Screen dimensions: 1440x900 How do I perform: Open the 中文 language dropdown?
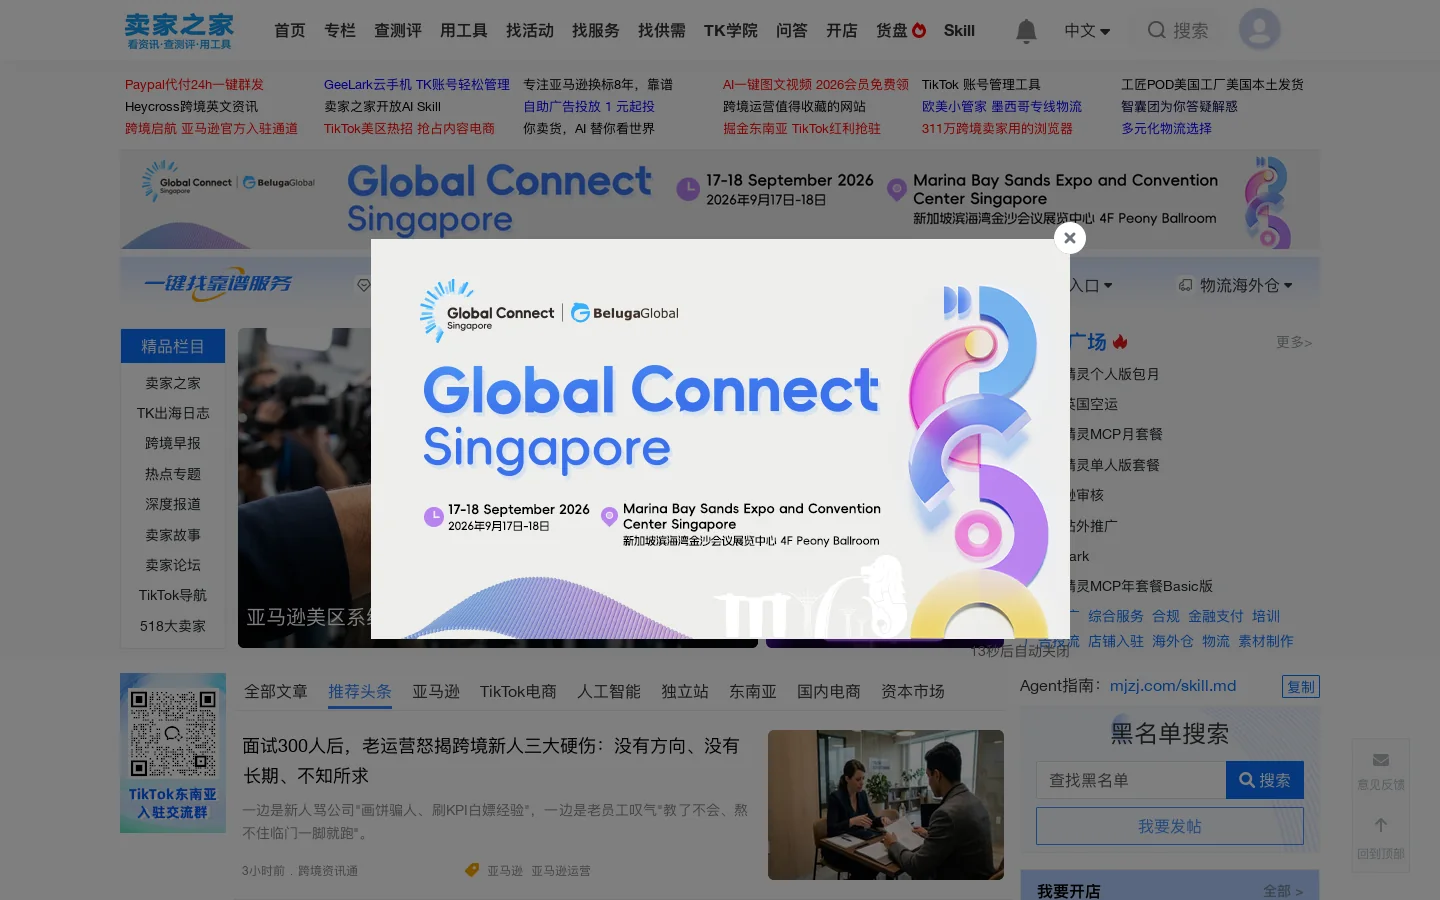point(1087,31)
